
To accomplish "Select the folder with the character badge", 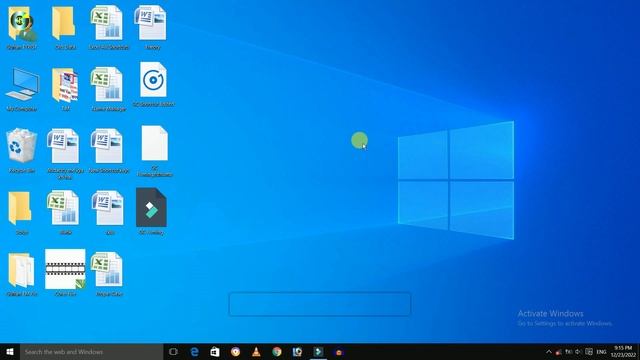I will pyautogui.click(x=22, y=24).
